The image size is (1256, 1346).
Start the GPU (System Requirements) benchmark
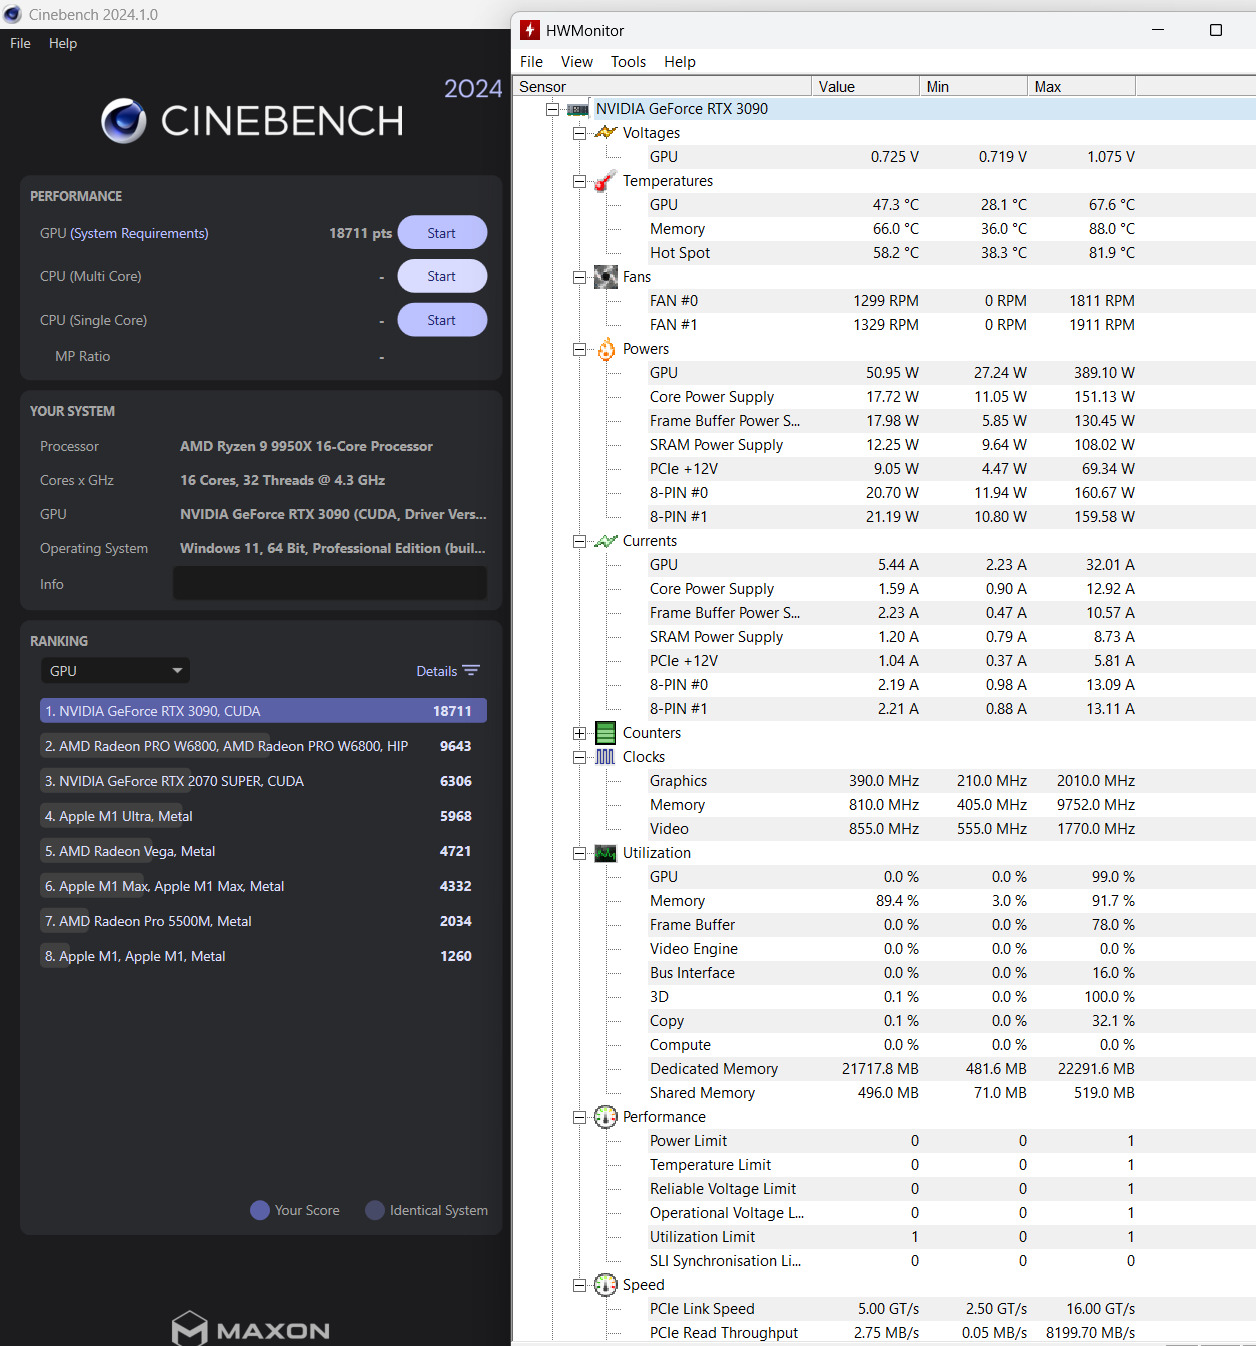pos(442,233)
